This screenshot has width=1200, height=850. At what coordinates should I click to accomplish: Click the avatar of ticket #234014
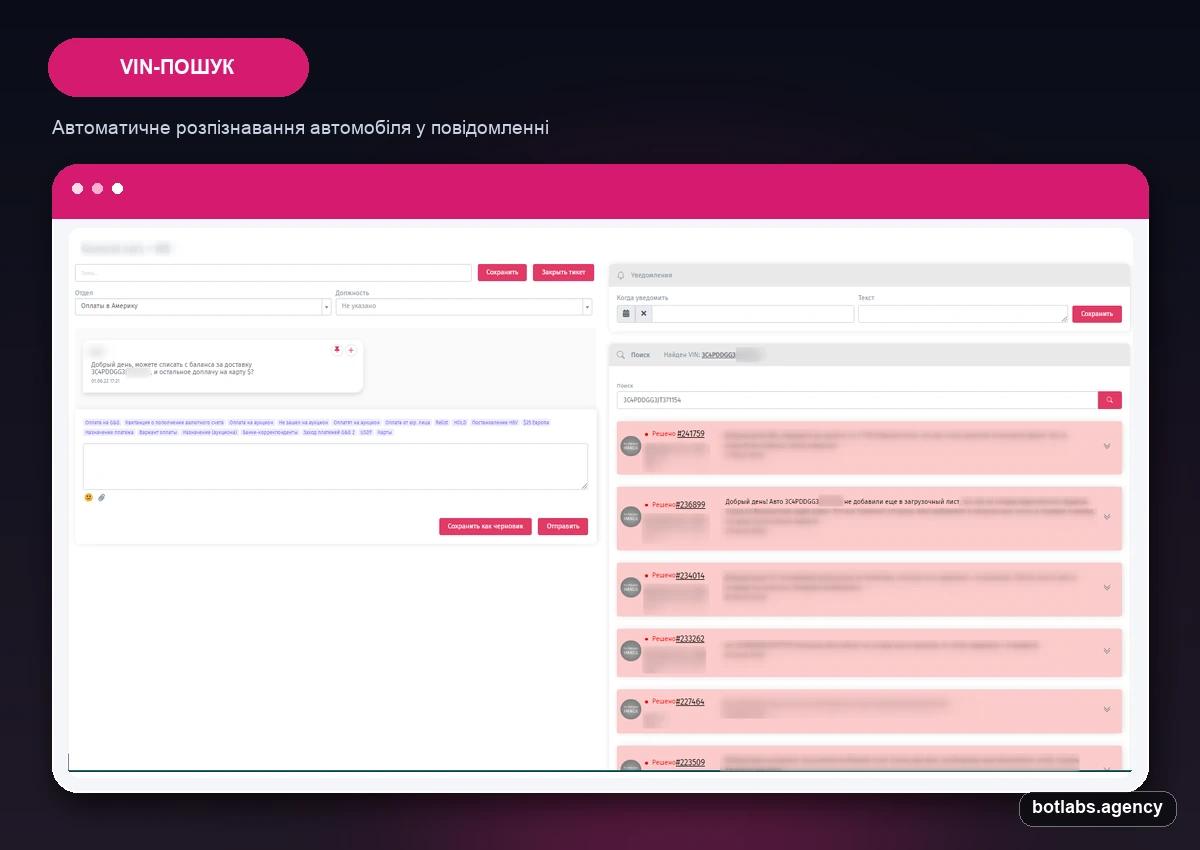pyautogui.click(x=631, y=589)
